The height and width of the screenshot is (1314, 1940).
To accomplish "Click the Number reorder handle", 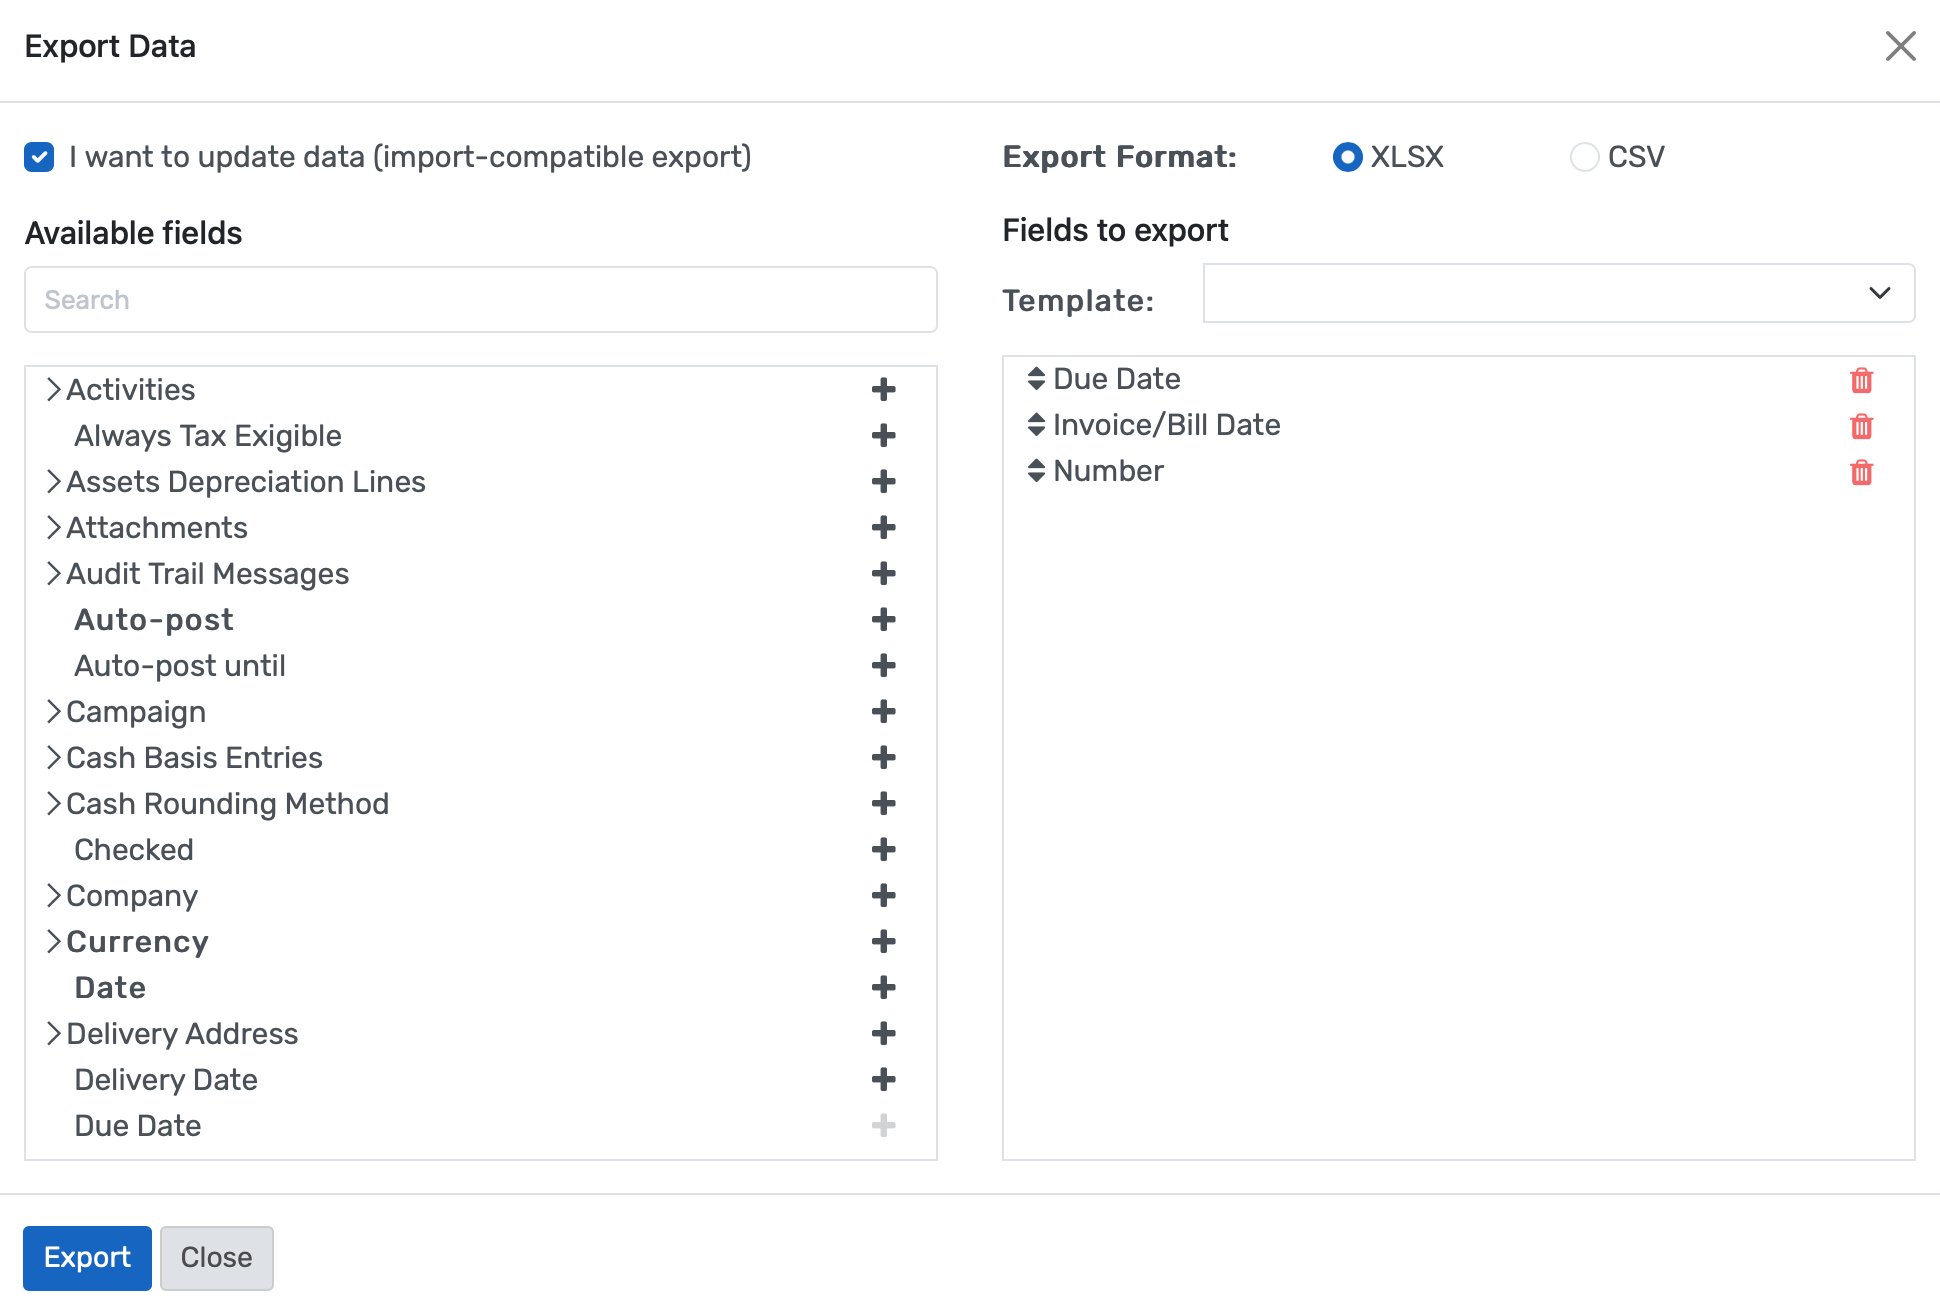I will click(x=1034, y=470).
